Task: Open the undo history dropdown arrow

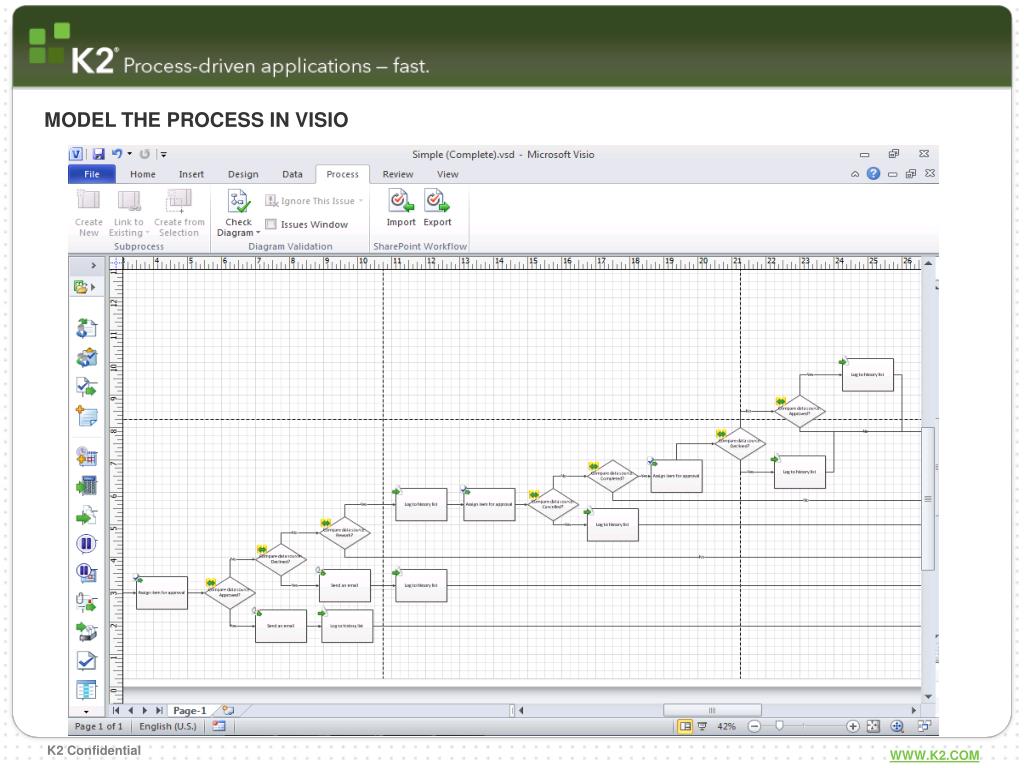Action: coord(129,154)
